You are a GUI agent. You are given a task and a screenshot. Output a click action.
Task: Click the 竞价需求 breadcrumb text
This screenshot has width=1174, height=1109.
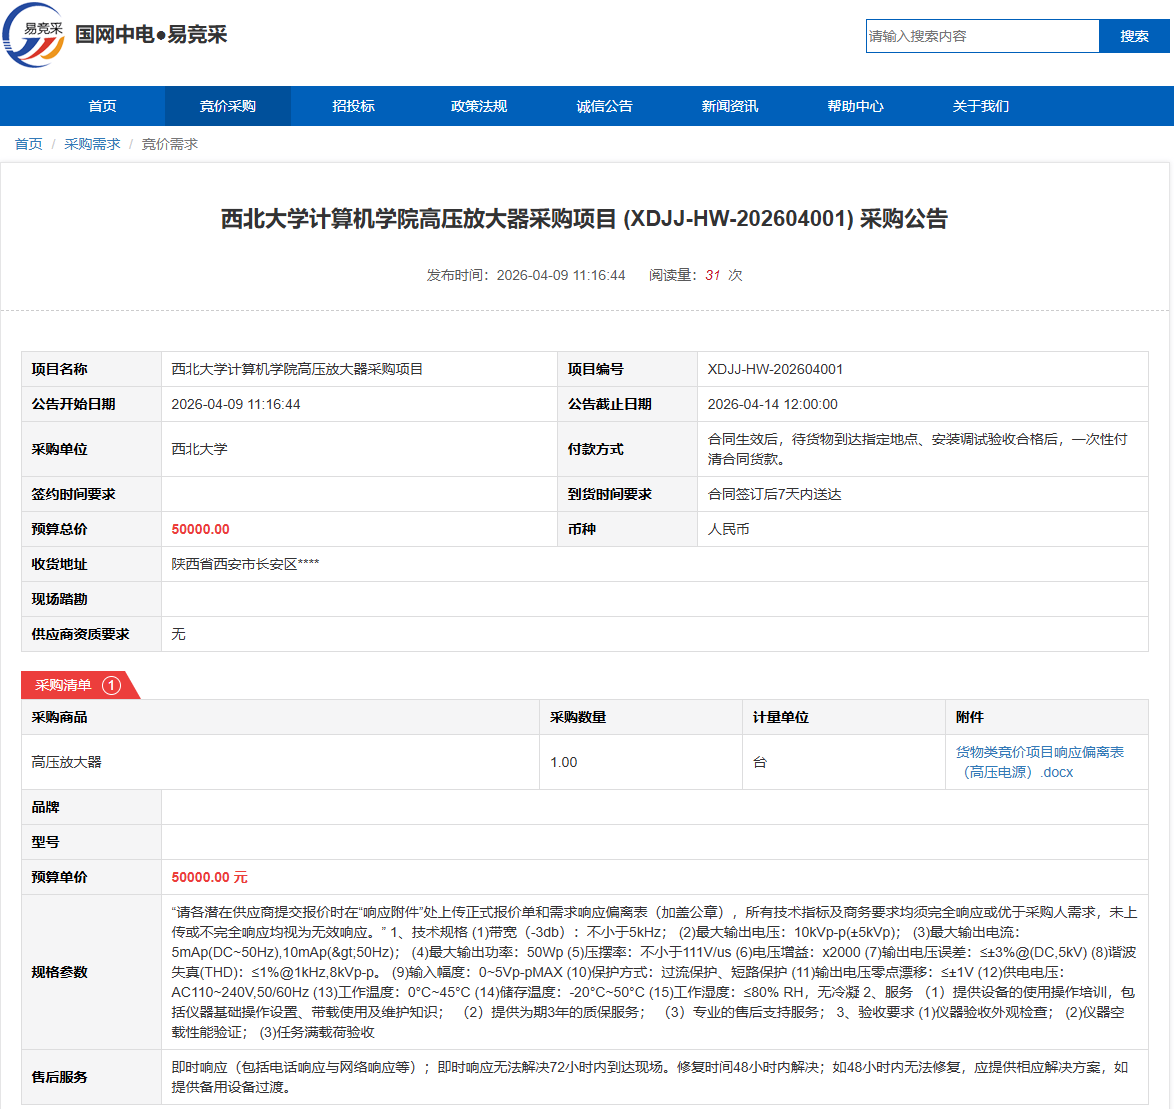pos(169,144)
